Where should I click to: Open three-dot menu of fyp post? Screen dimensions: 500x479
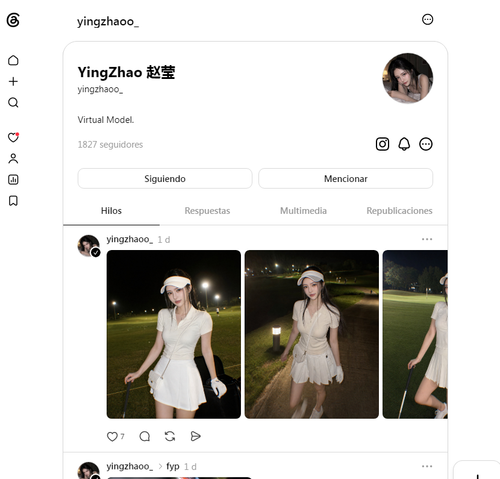tap(427, 466)
